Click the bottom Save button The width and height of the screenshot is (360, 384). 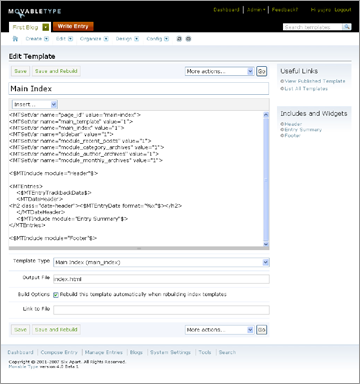coord(20,330)
